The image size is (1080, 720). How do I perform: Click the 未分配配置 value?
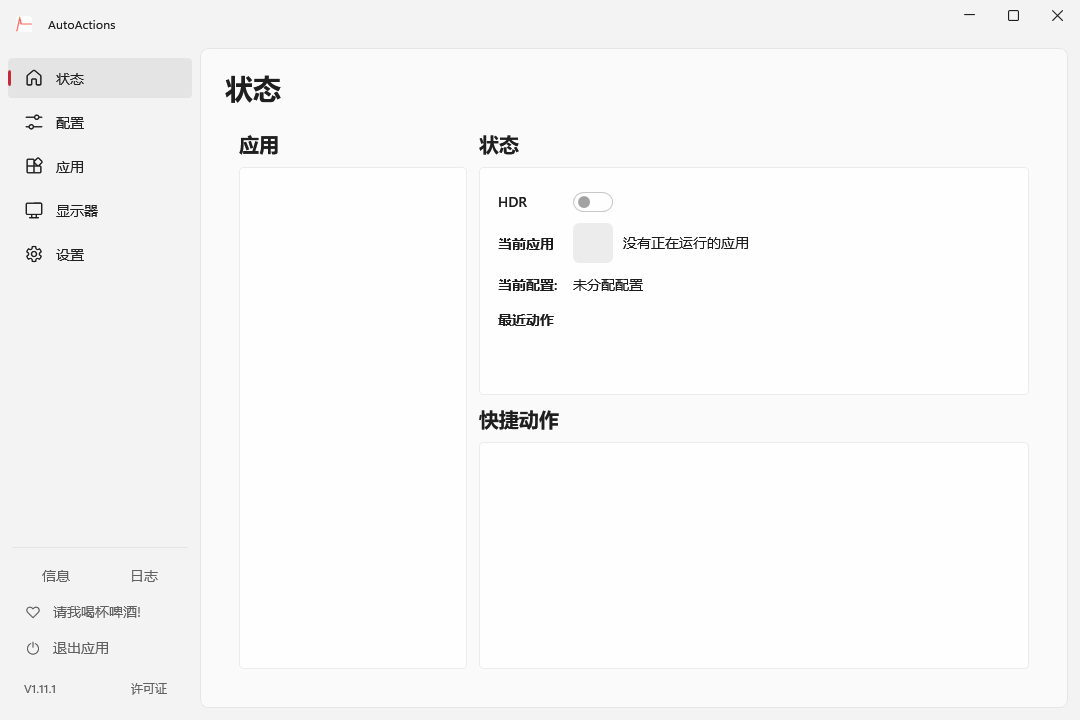(608, 285)
